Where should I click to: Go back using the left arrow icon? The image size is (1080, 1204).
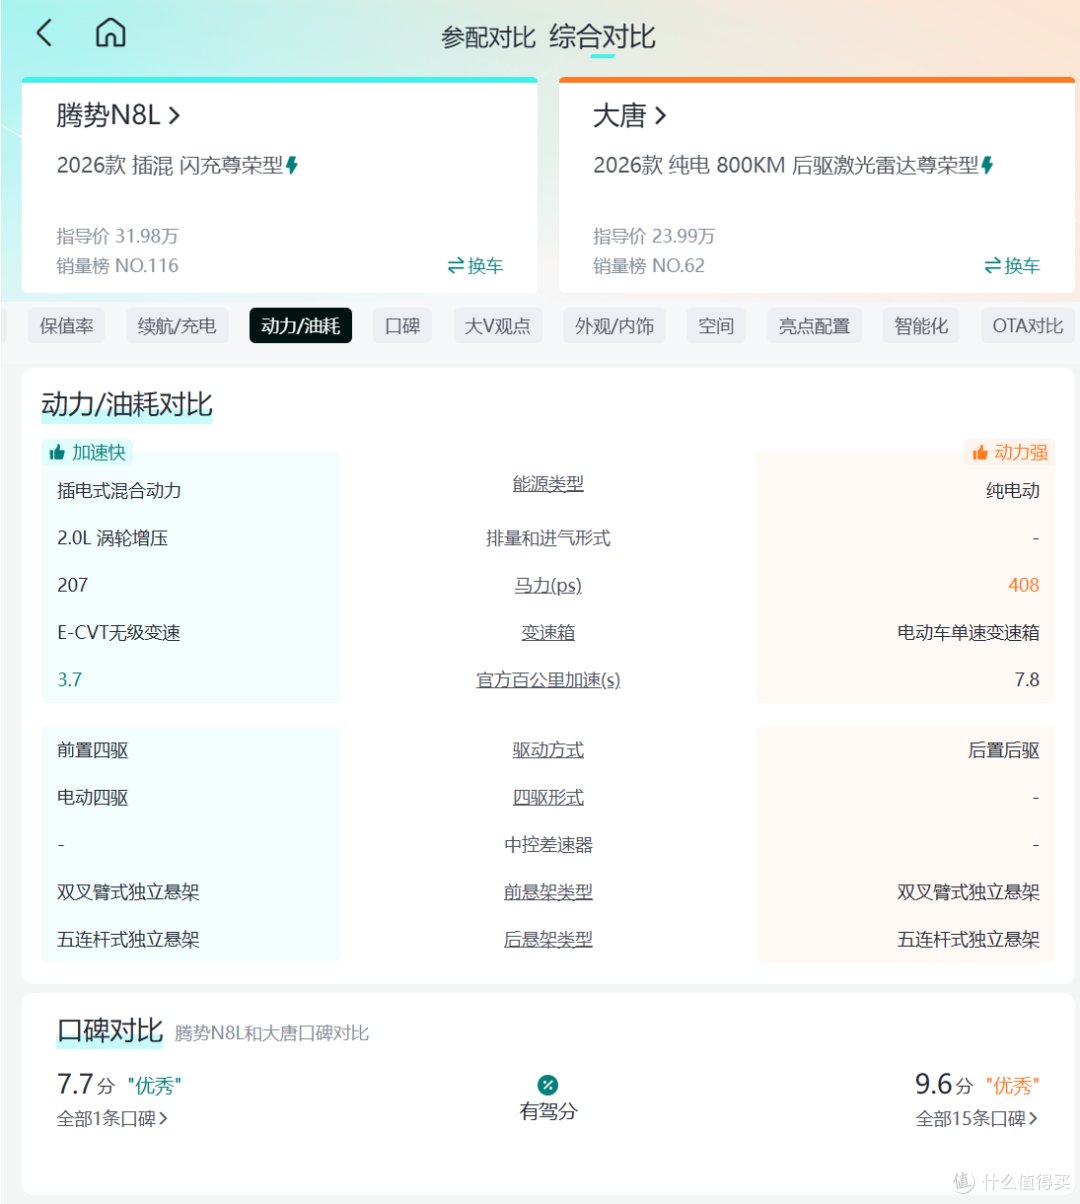pos(44,33)
